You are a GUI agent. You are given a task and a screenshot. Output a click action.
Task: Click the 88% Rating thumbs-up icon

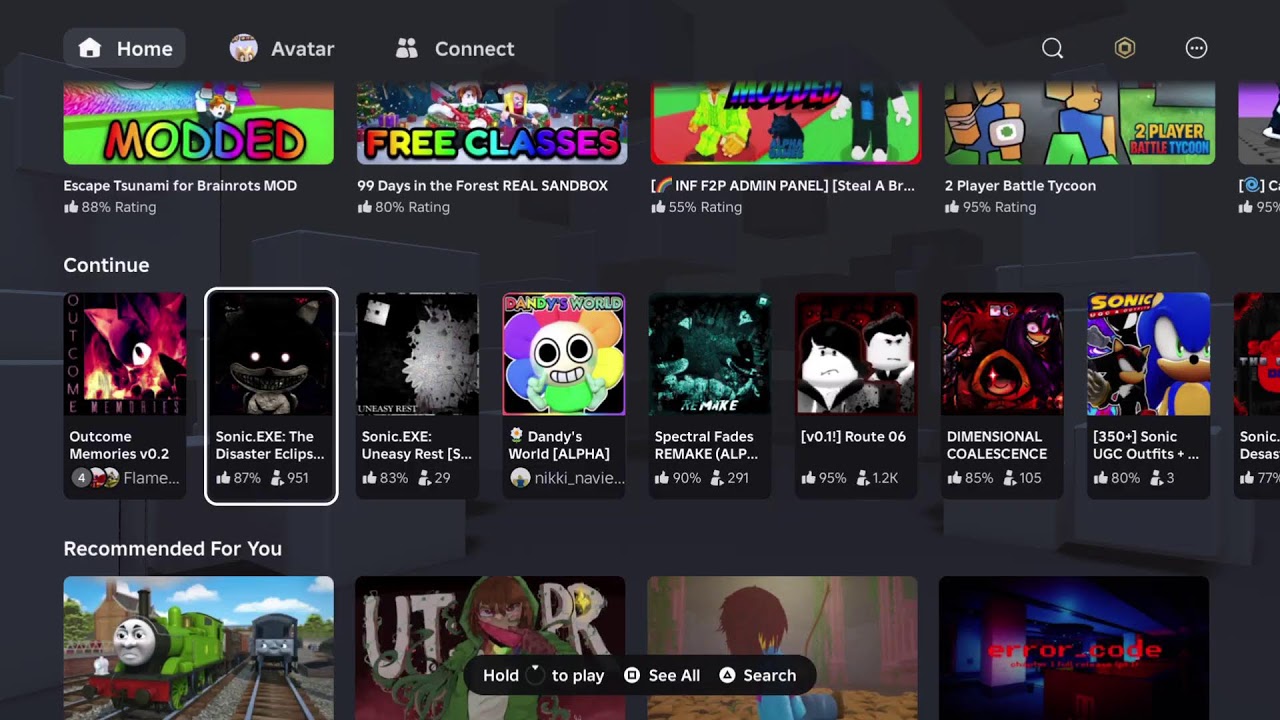click(x=70, y=207)
